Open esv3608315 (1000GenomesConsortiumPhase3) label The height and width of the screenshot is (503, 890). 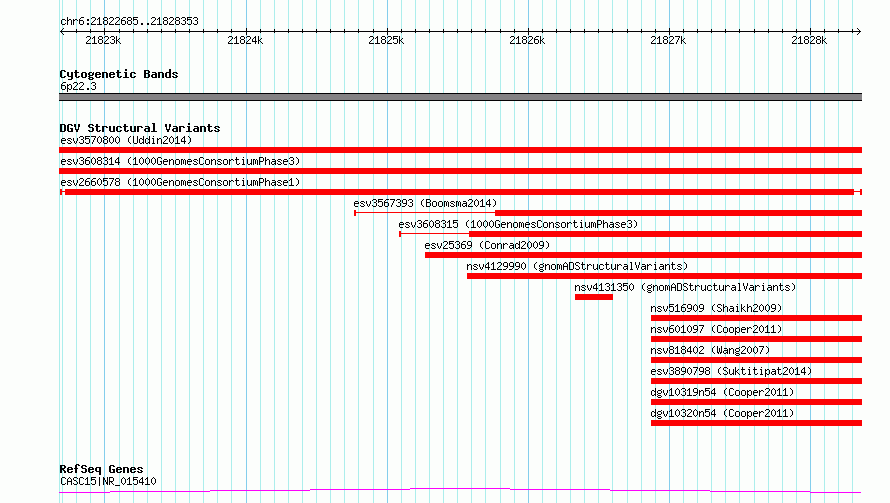518,224
